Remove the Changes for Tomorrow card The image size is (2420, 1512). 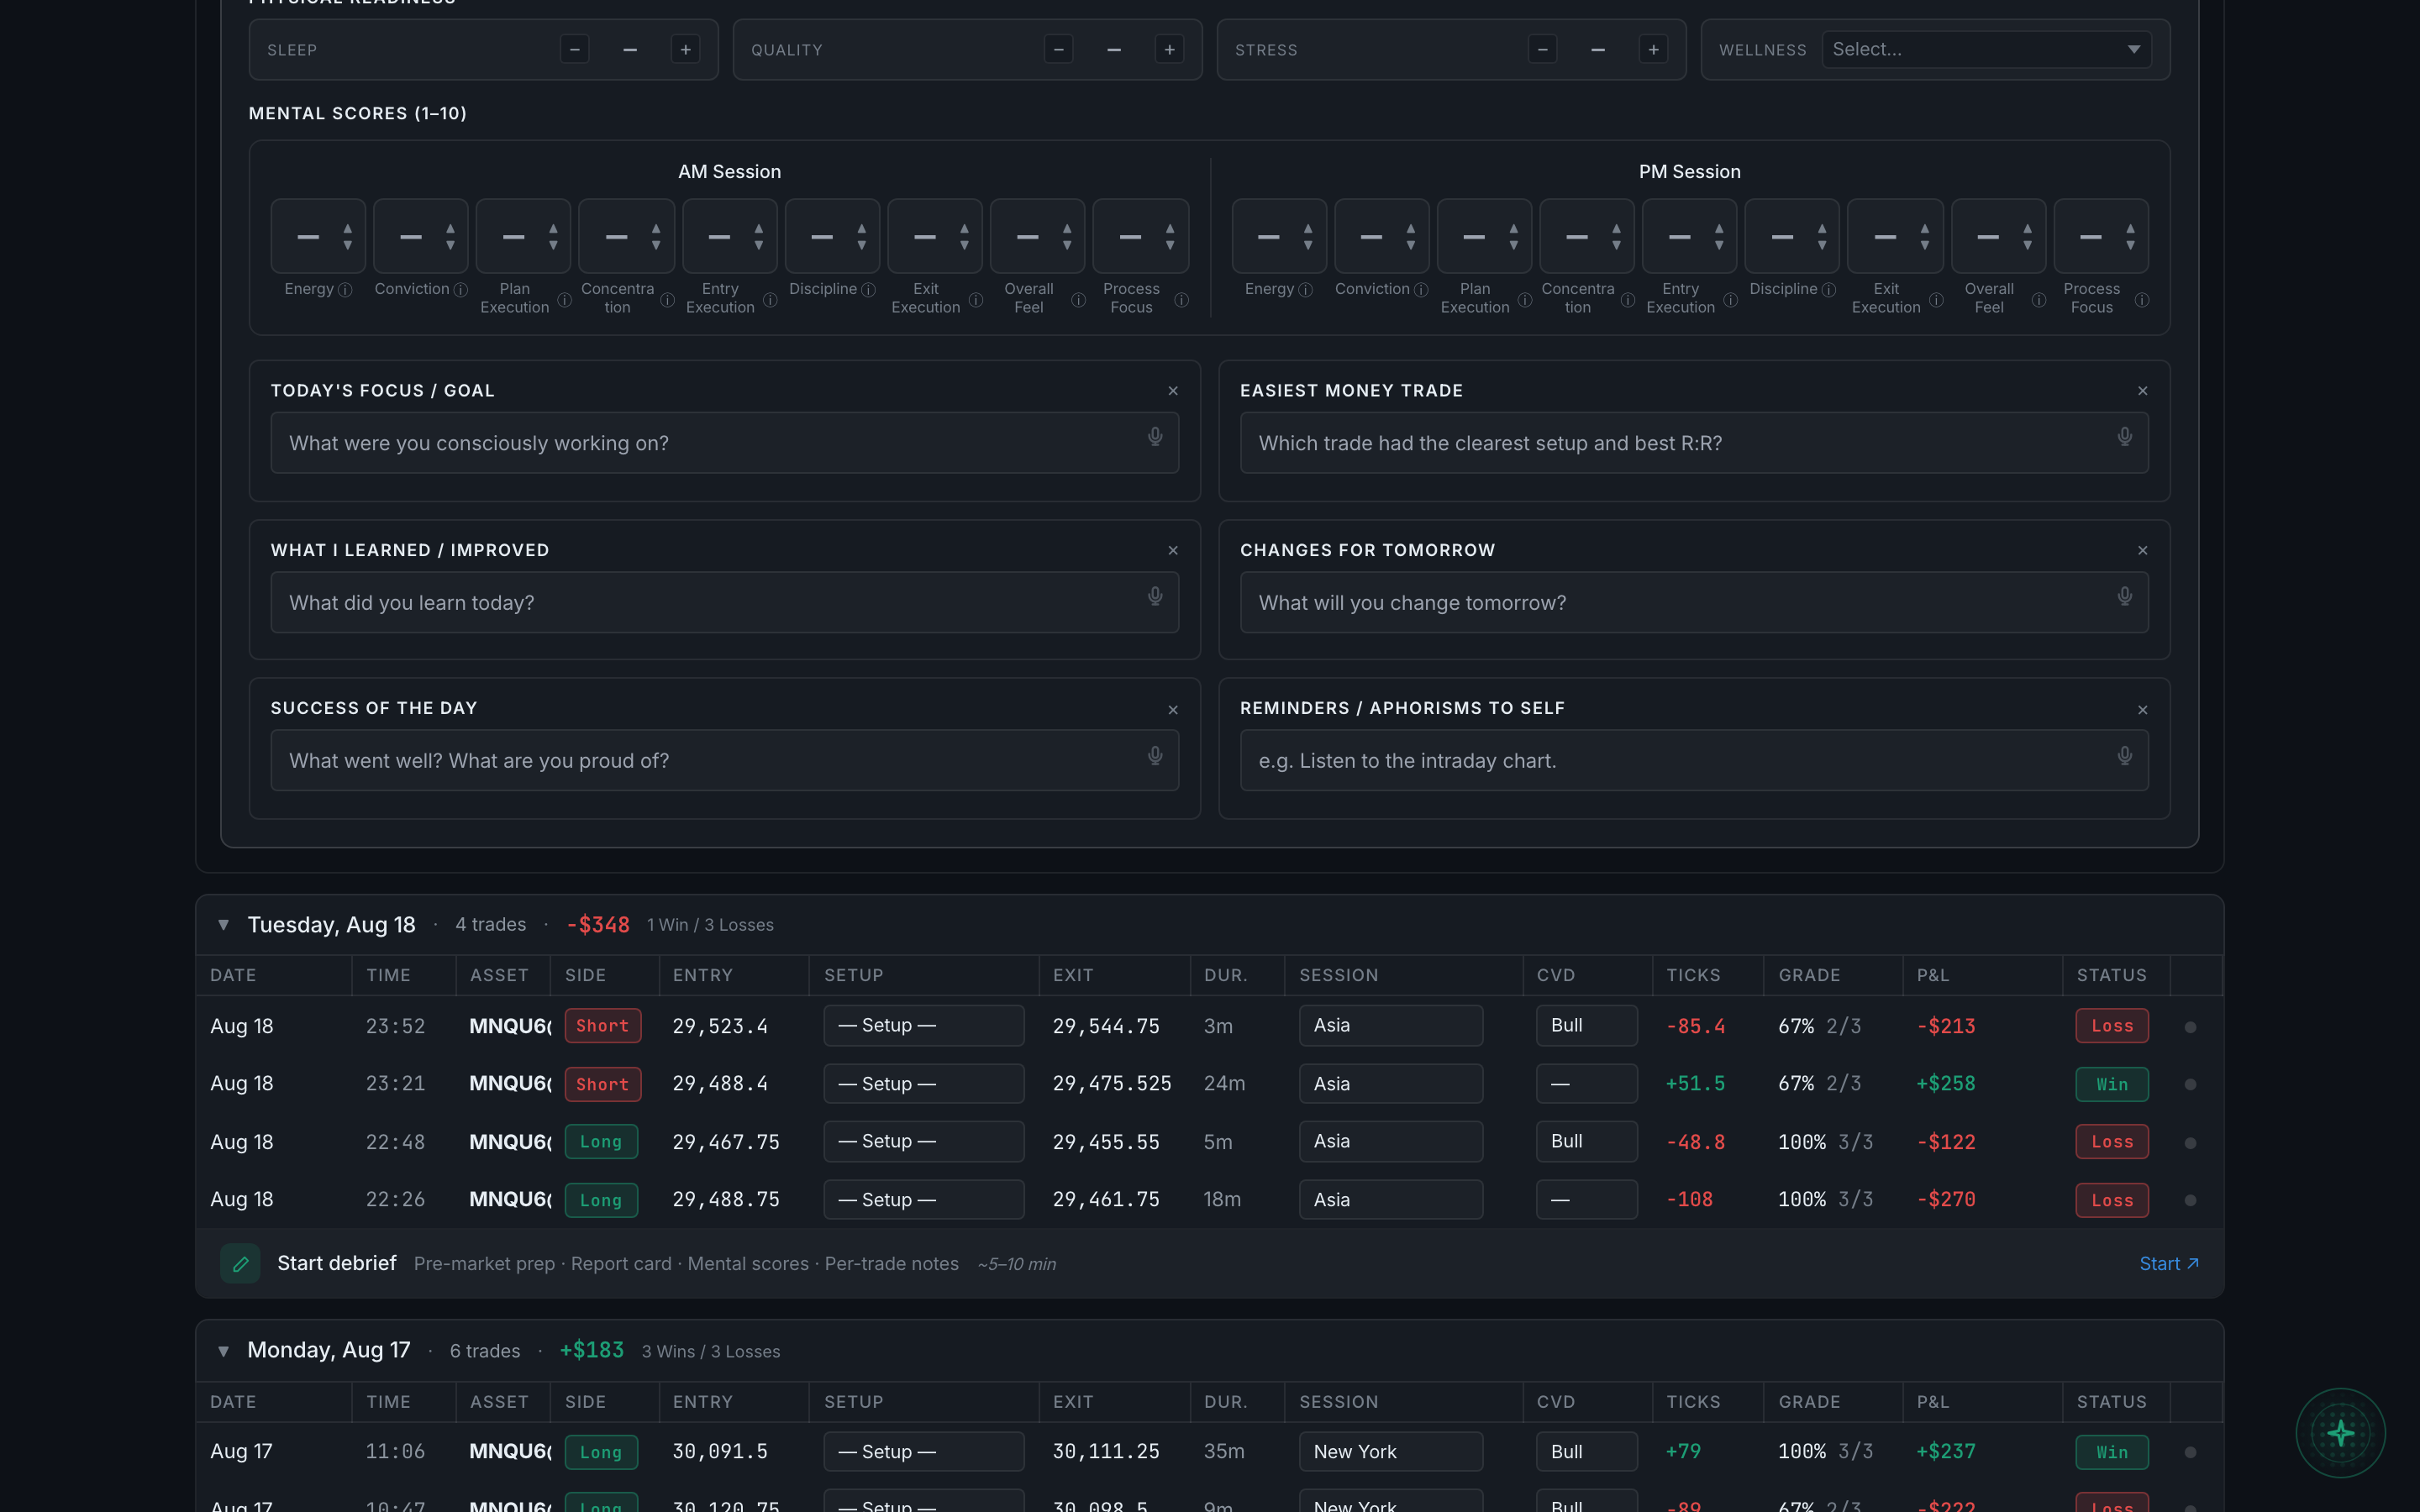[2143, 551]
